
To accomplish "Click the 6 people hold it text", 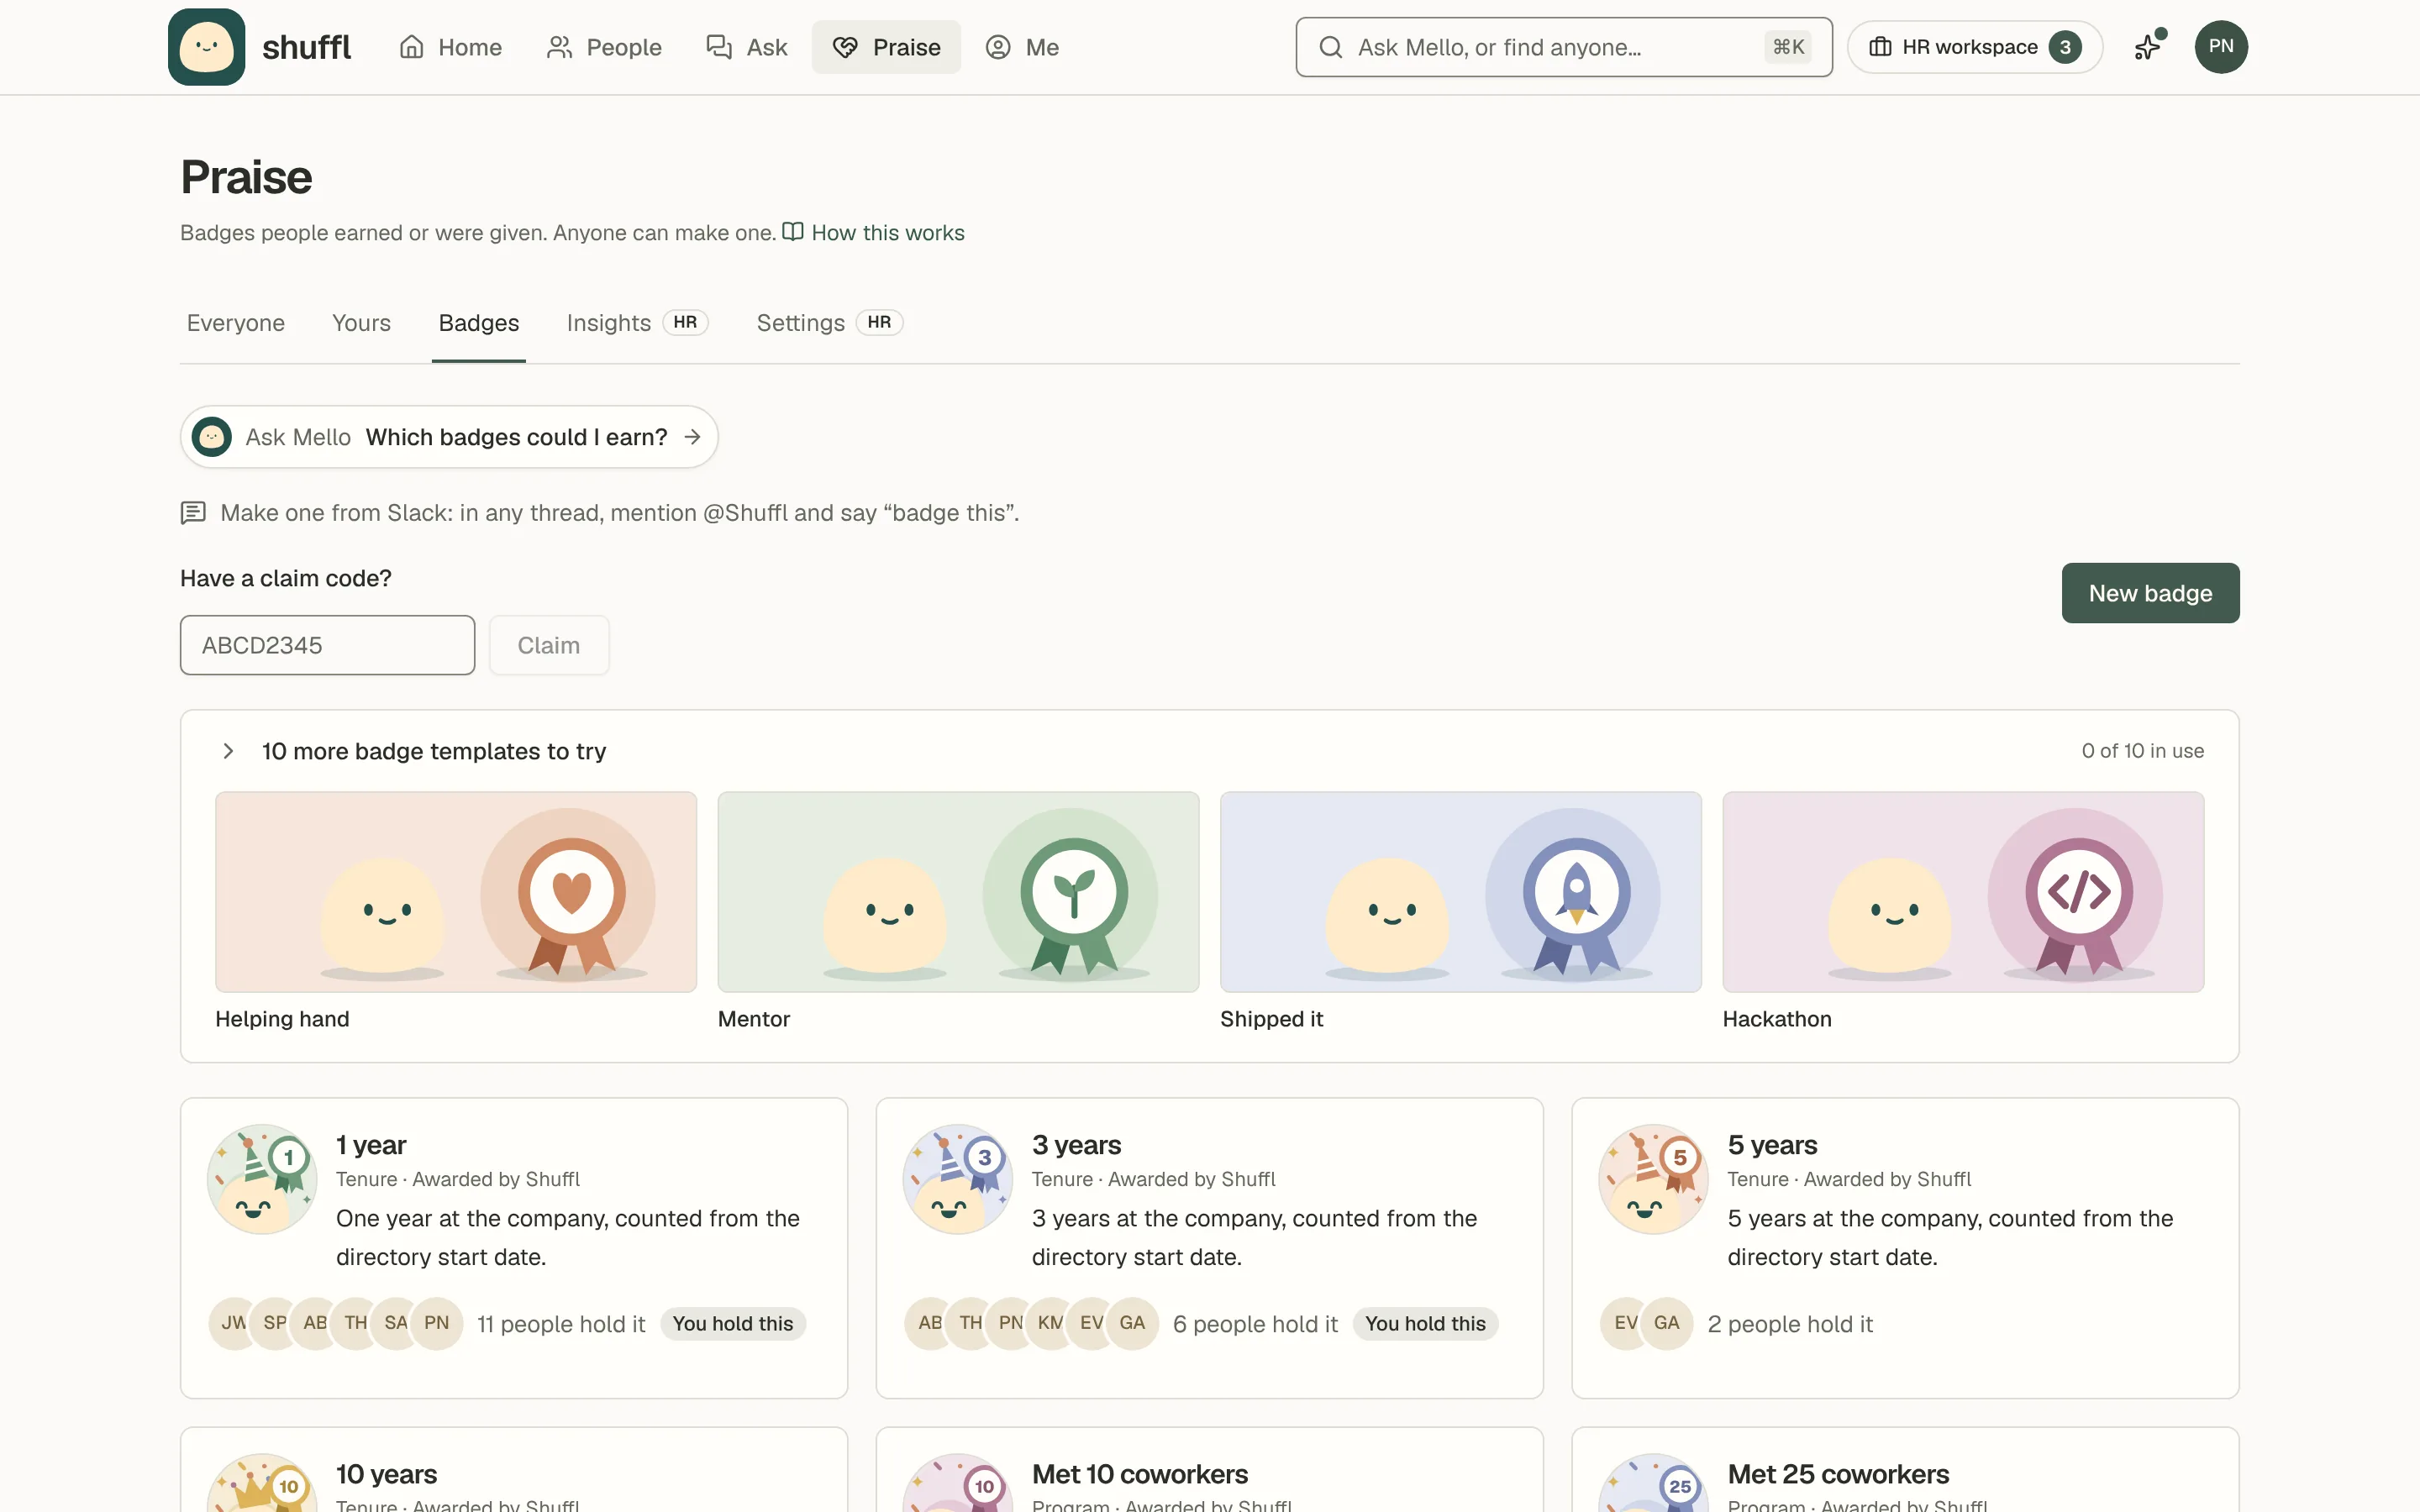I will tap(1255, 1324).
